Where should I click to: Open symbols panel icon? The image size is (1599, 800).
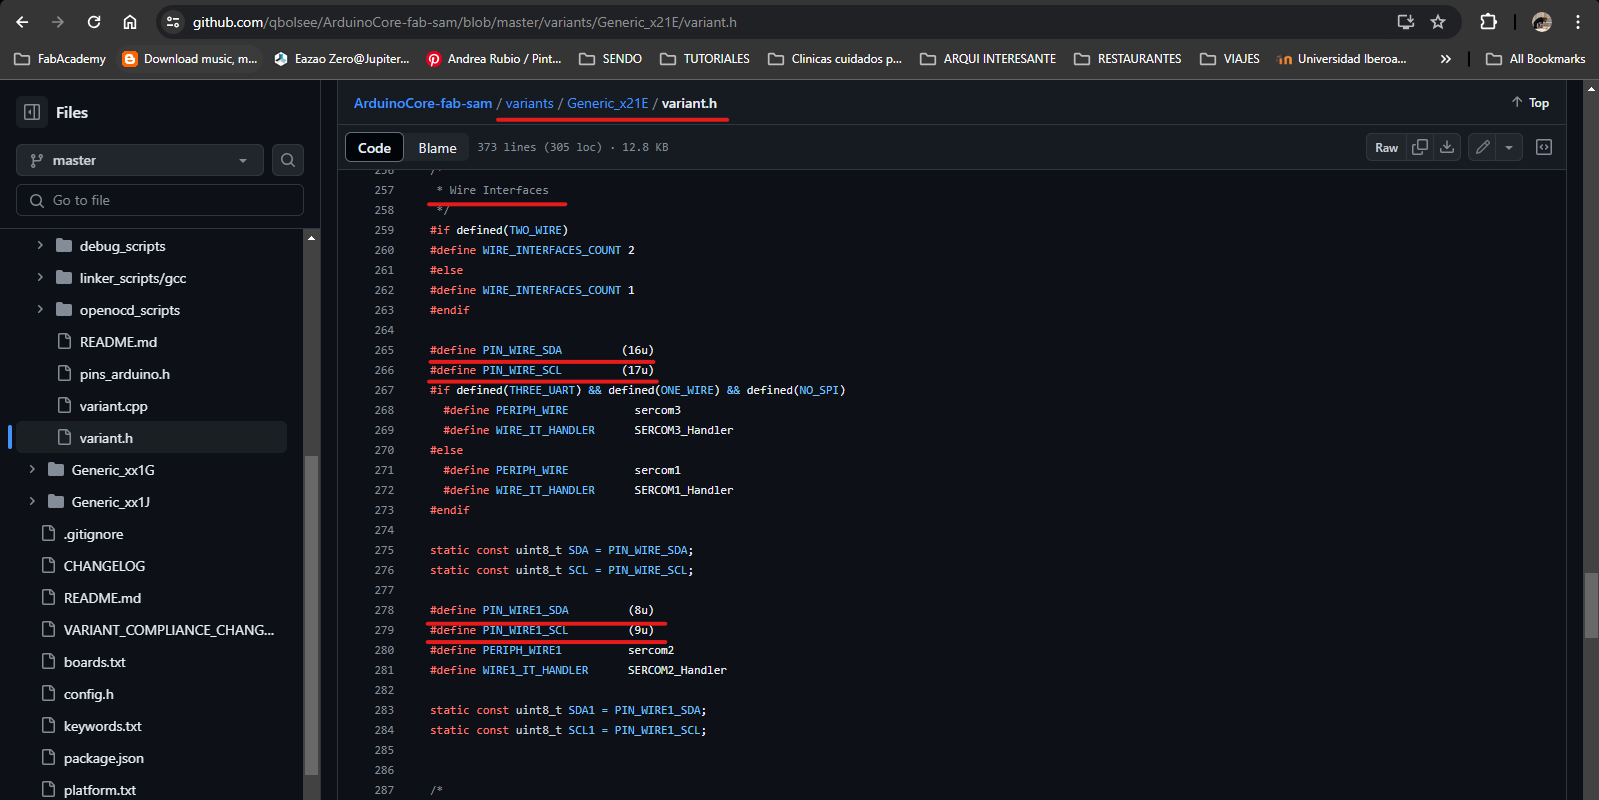coord(1544,147)
